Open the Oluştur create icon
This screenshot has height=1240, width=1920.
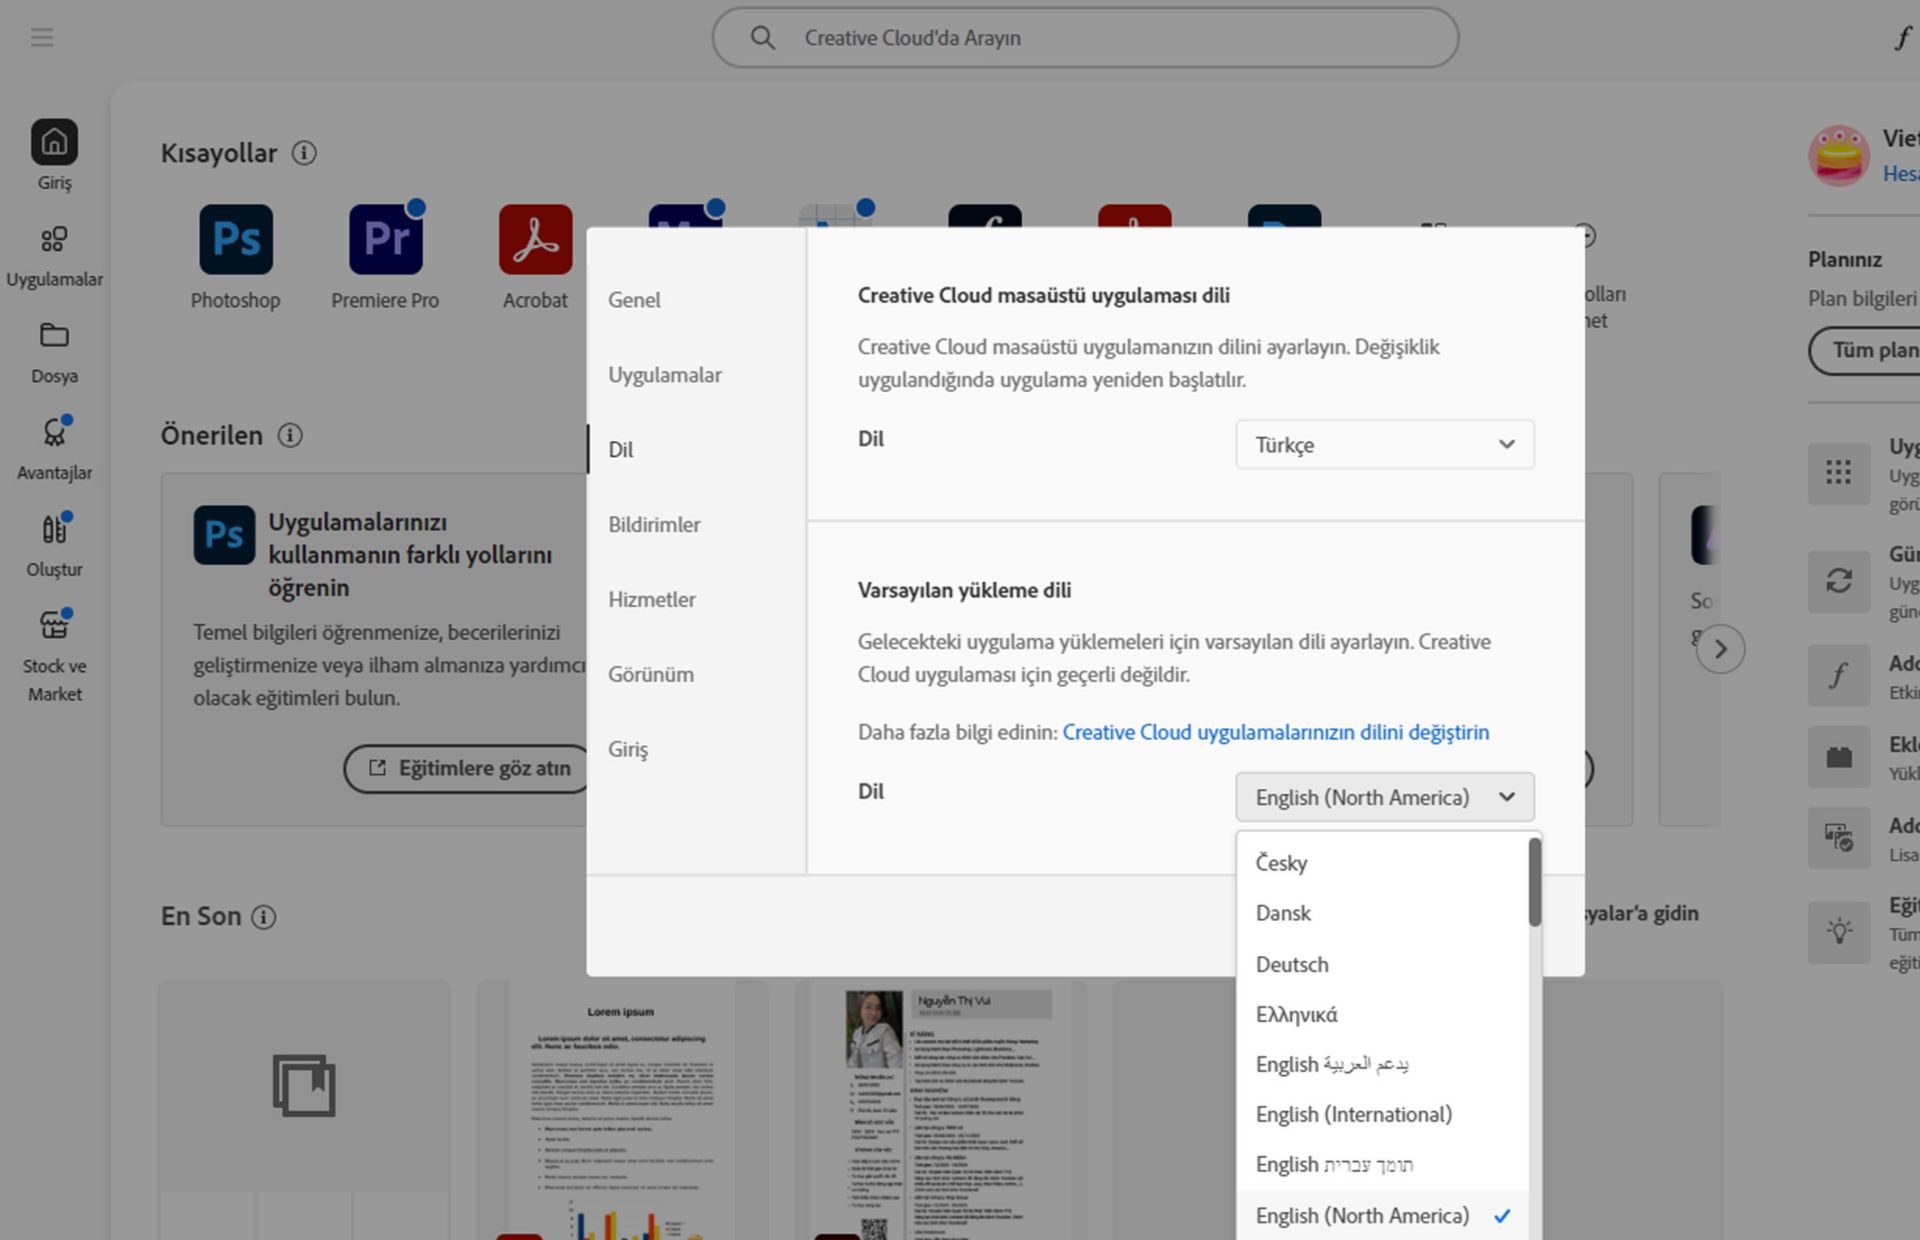point(54,530)
